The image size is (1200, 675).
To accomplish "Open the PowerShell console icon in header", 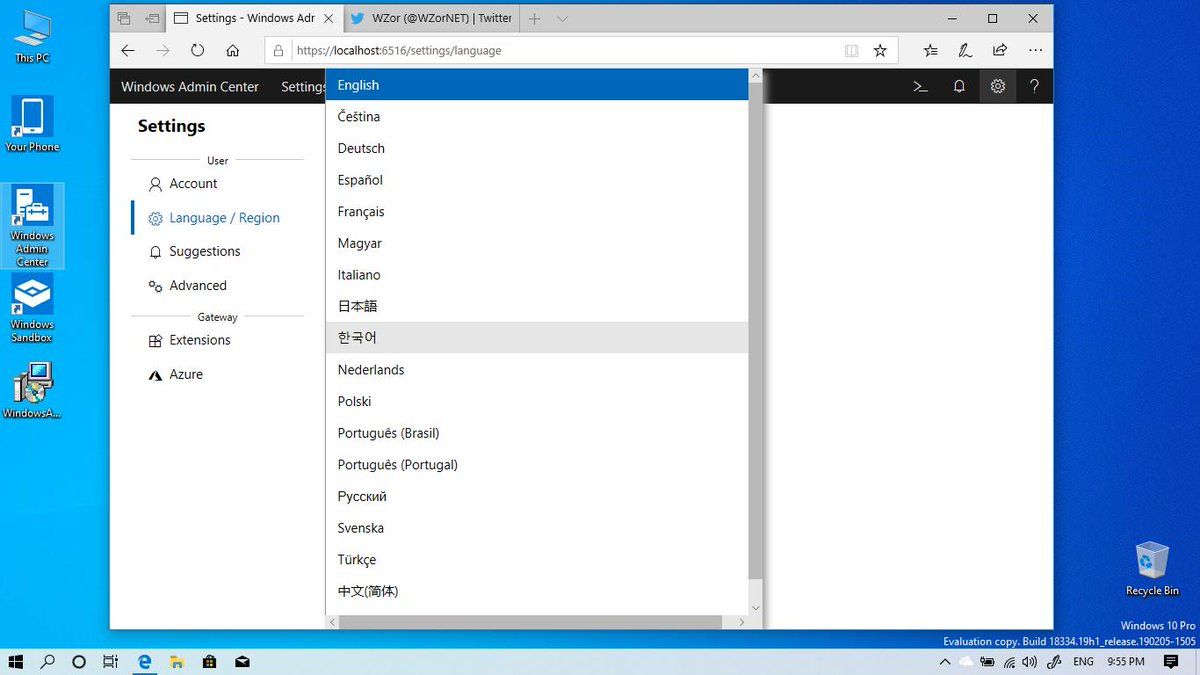I will coord(920,86).
